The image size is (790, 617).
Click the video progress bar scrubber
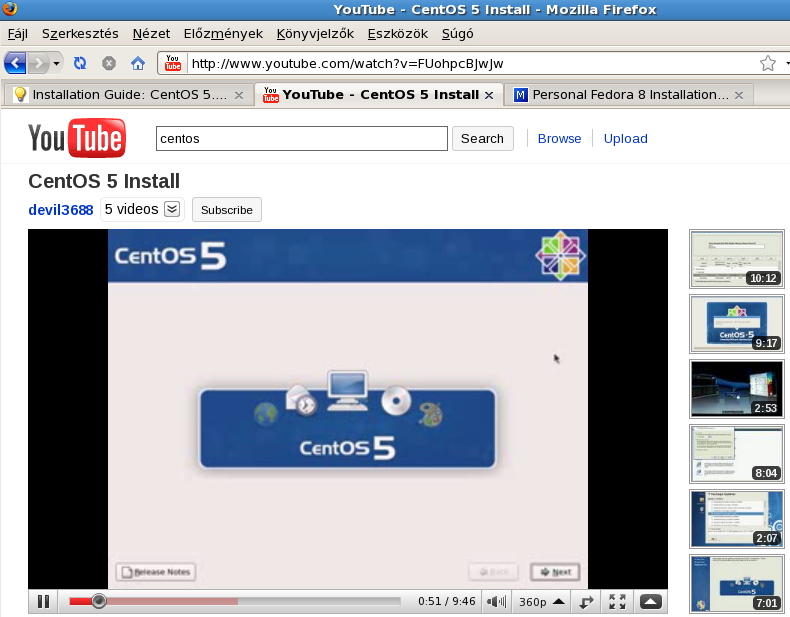point(98,601)
